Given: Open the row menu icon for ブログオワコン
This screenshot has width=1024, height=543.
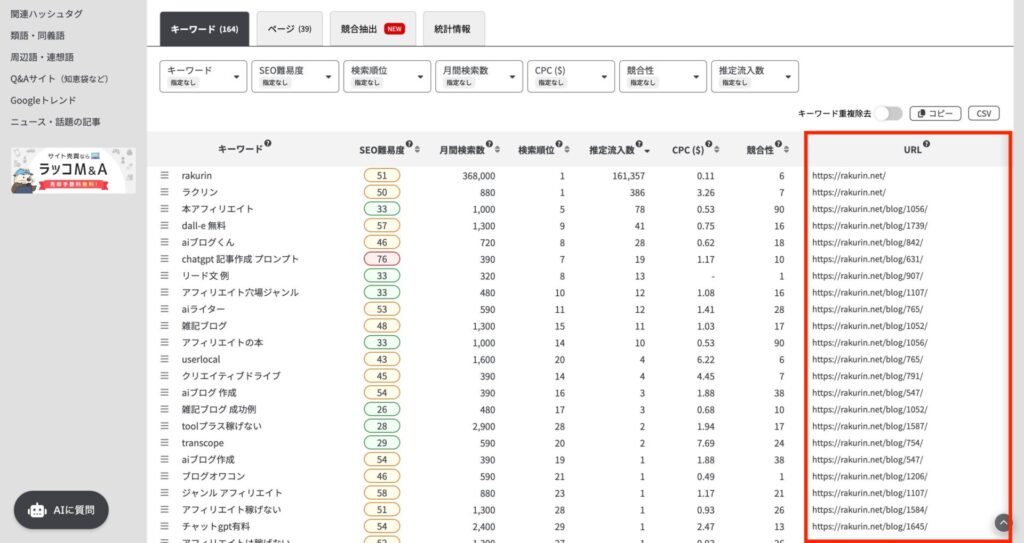Looking at the screenshot, I should click(165, 476).
